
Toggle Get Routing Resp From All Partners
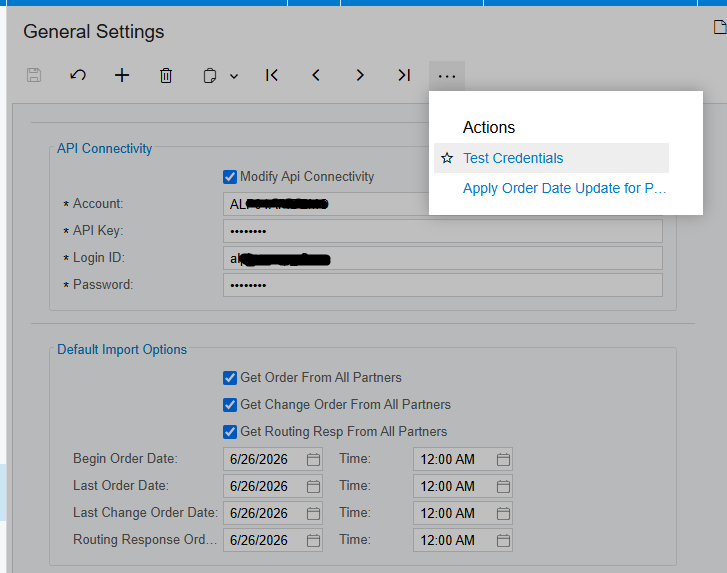[230, 432]
